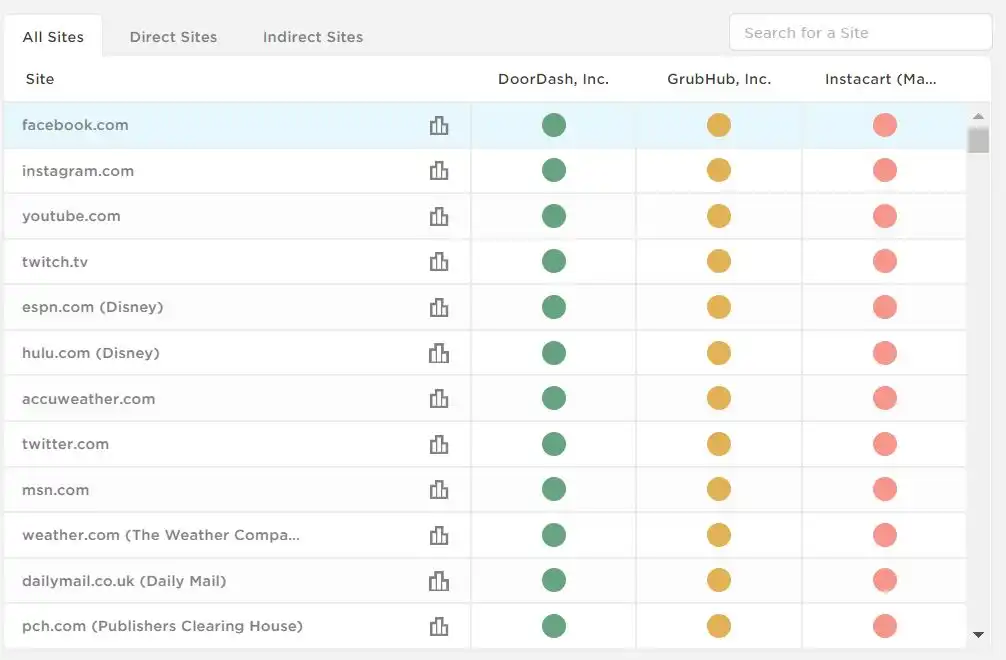
Task: Click the scrollbar down arrow
Action: (x=978, y=634)
